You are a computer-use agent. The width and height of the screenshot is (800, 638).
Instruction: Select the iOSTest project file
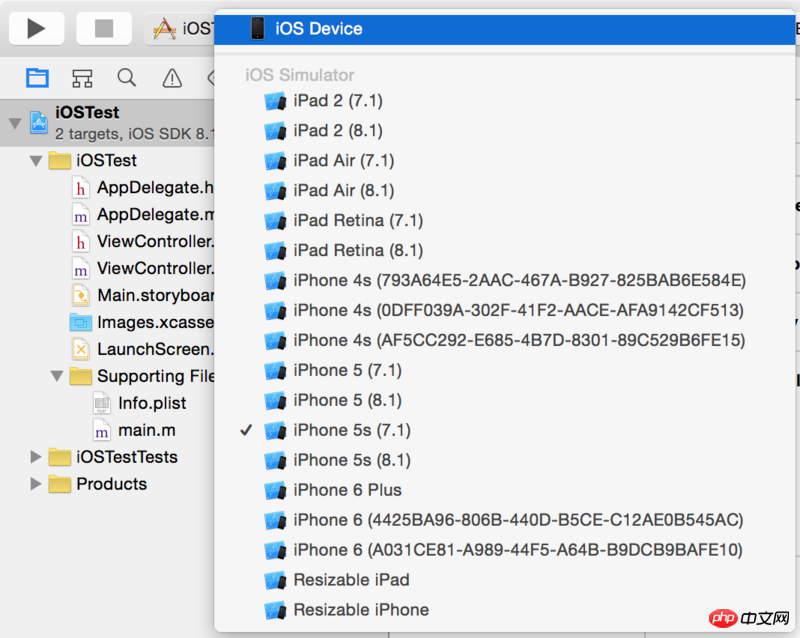coord(107,123)
